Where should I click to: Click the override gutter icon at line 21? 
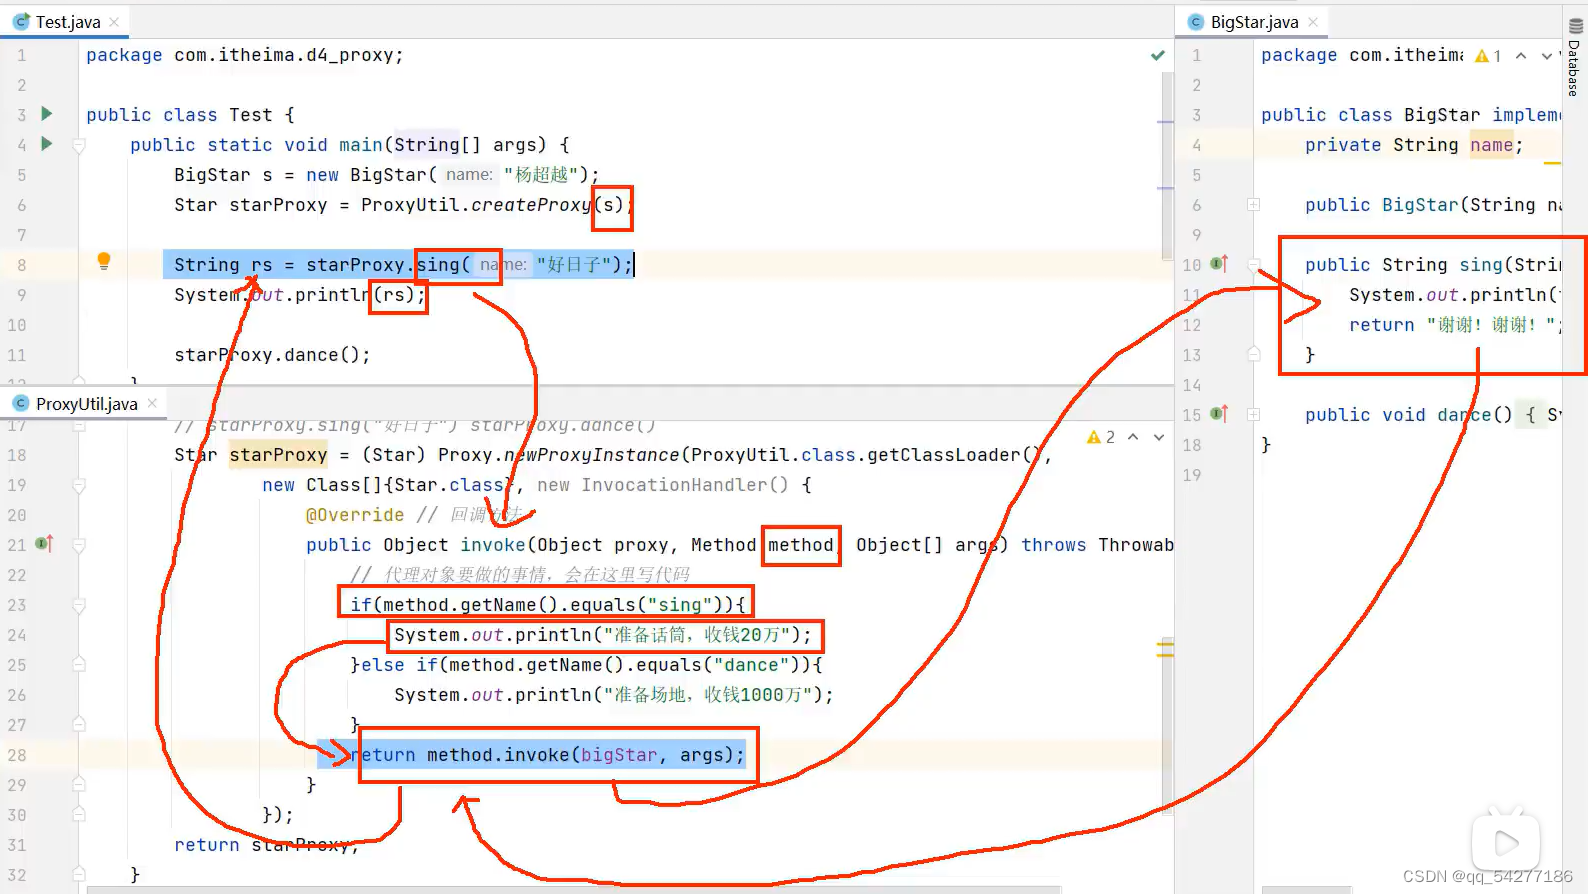tap(44, 544)
